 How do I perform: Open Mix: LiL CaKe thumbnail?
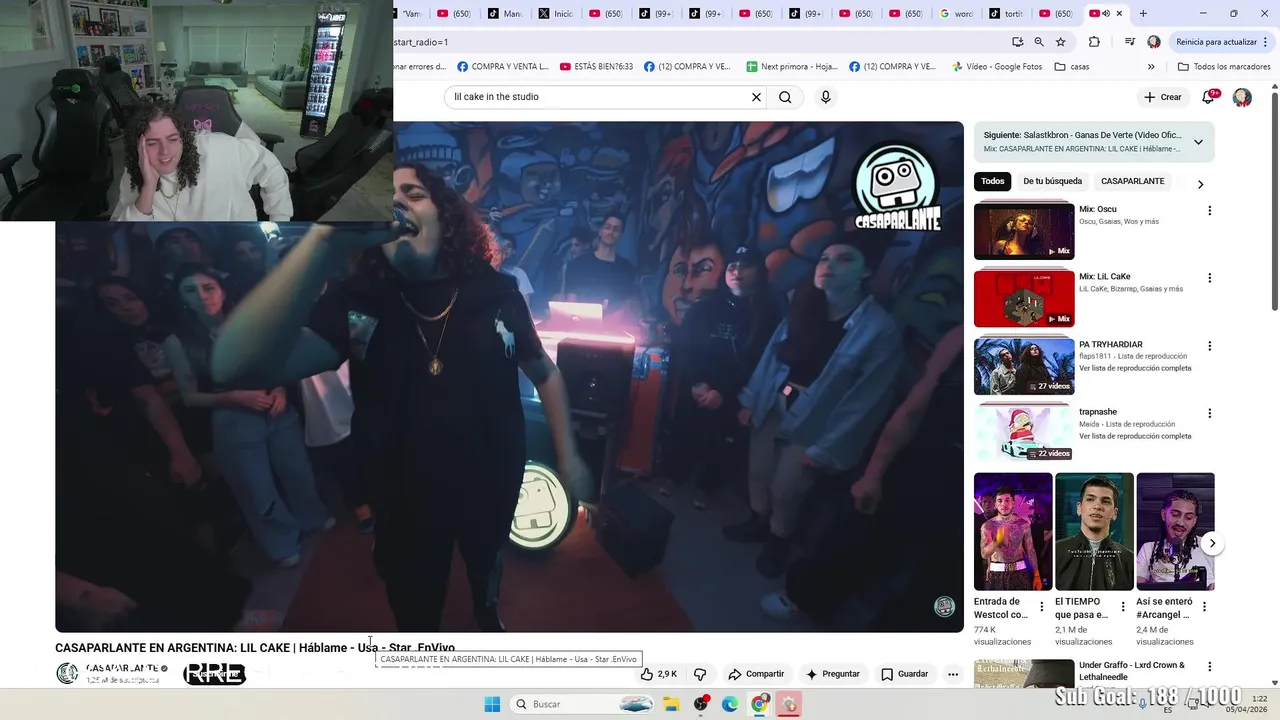(1024, 299)
